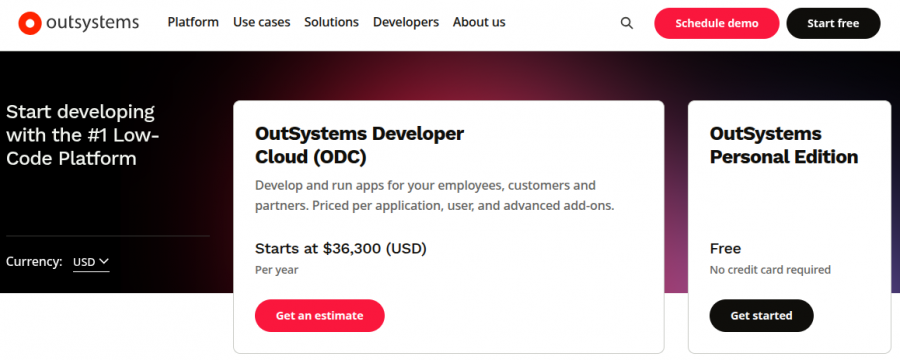Select the 'OutSystems Personal Edition' heading
This screenshot has height=360, width=900.
pyautogui.click(x=784, y=145)
